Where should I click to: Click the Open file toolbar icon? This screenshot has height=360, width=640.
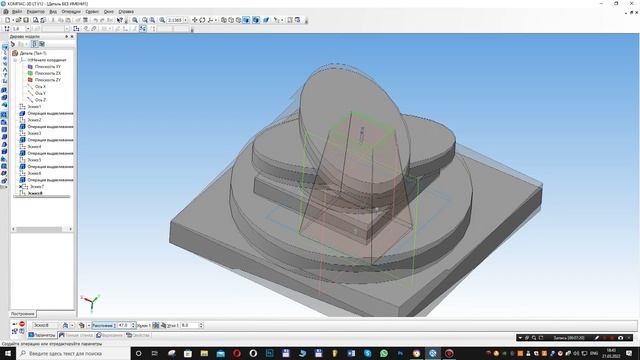pyautogui.click(x=18, y=20)
